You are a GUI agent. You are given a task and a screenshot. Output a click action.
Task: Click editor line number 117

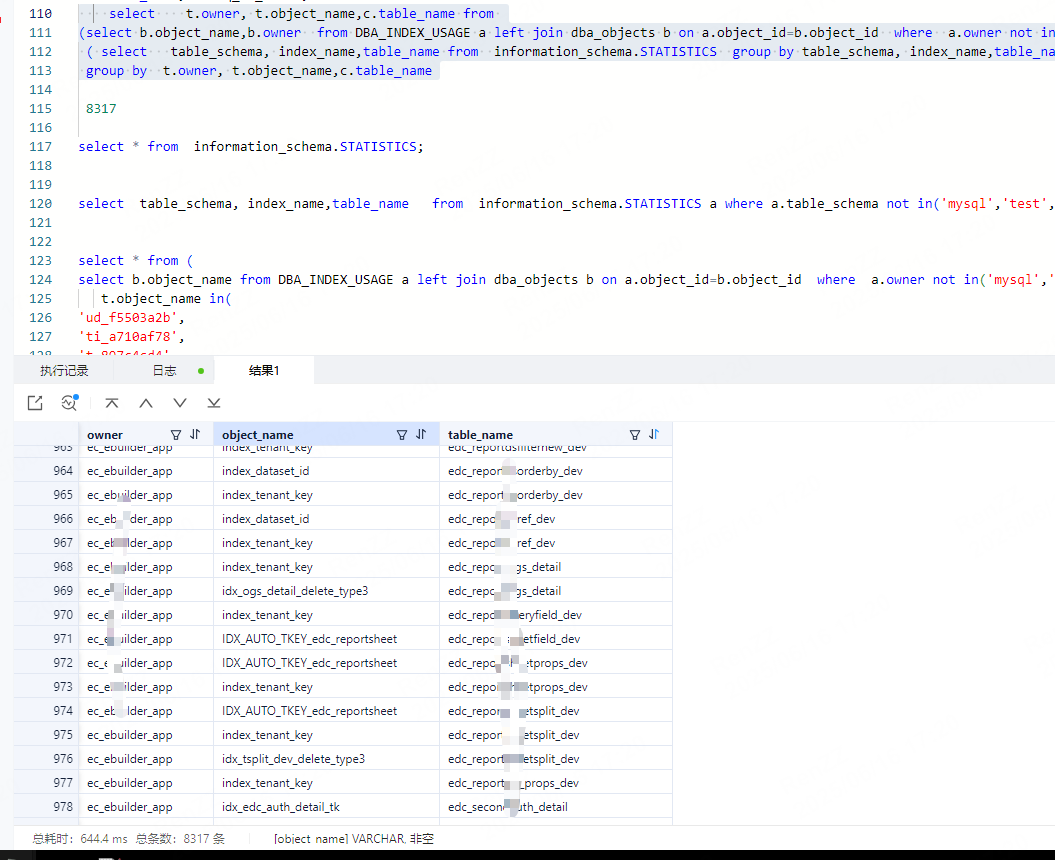point(40,147)
